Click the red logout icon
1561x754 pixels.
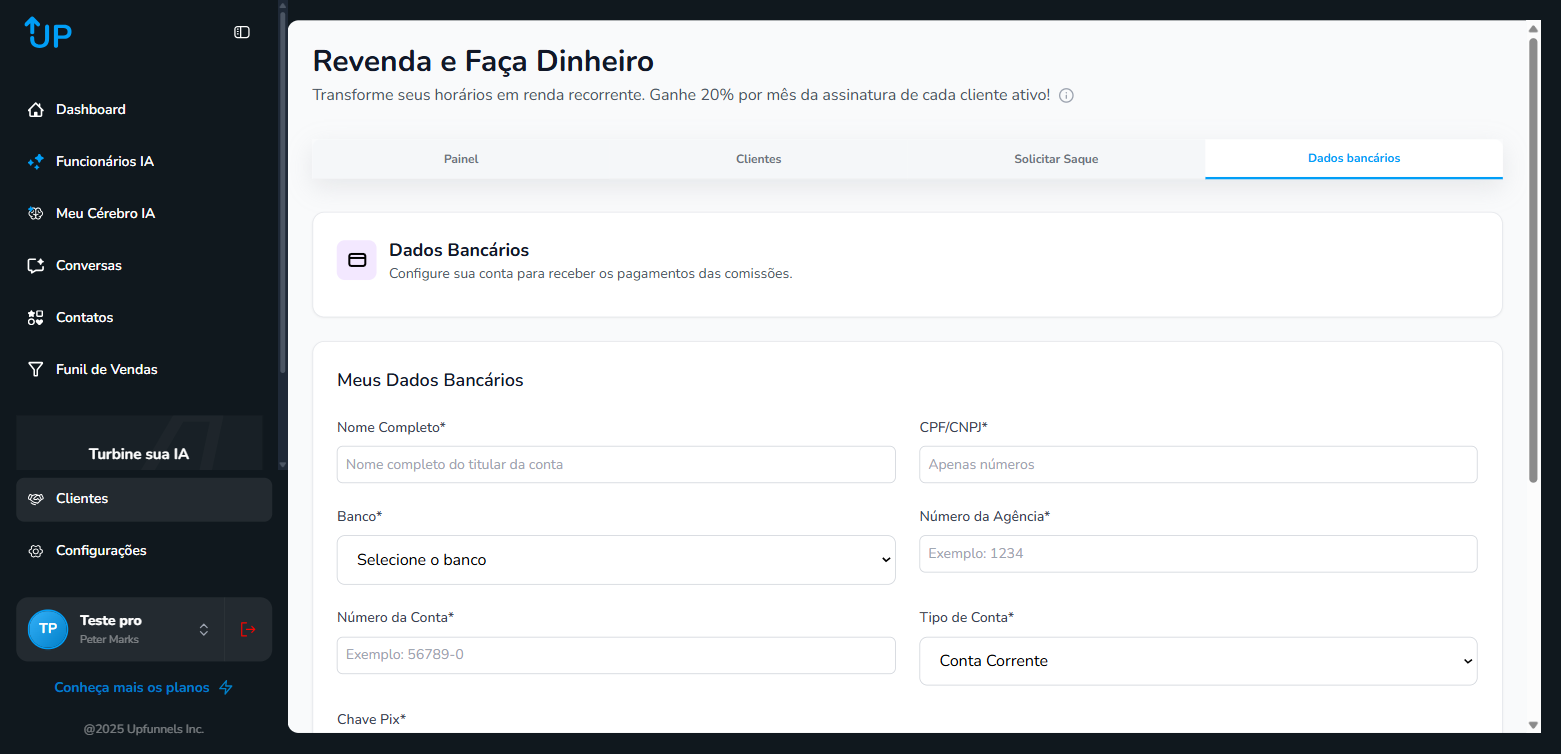(248, 629)
